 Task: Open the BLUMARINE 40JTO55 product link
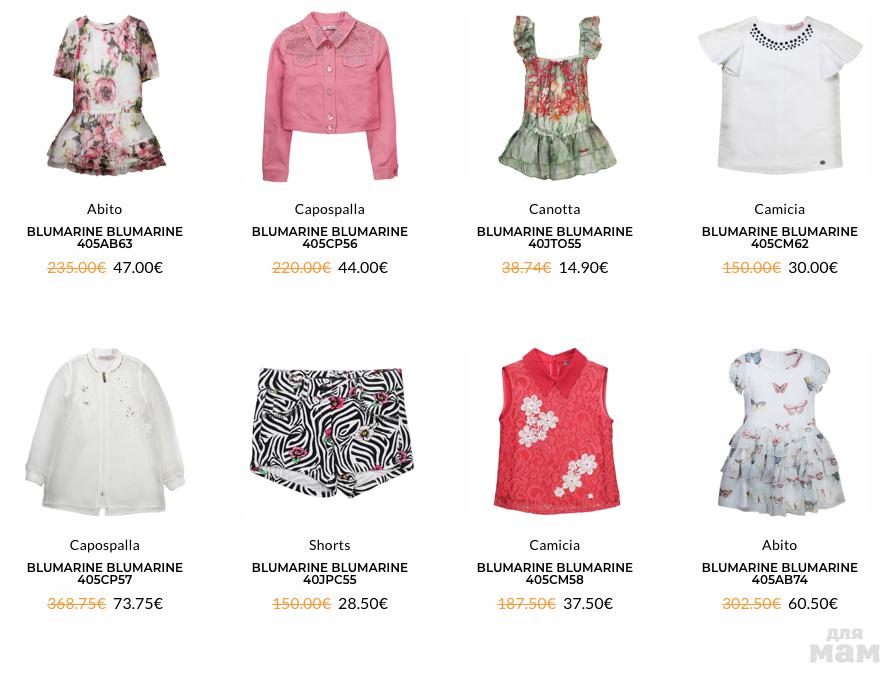pyautogui.click(x=555, y=237)
